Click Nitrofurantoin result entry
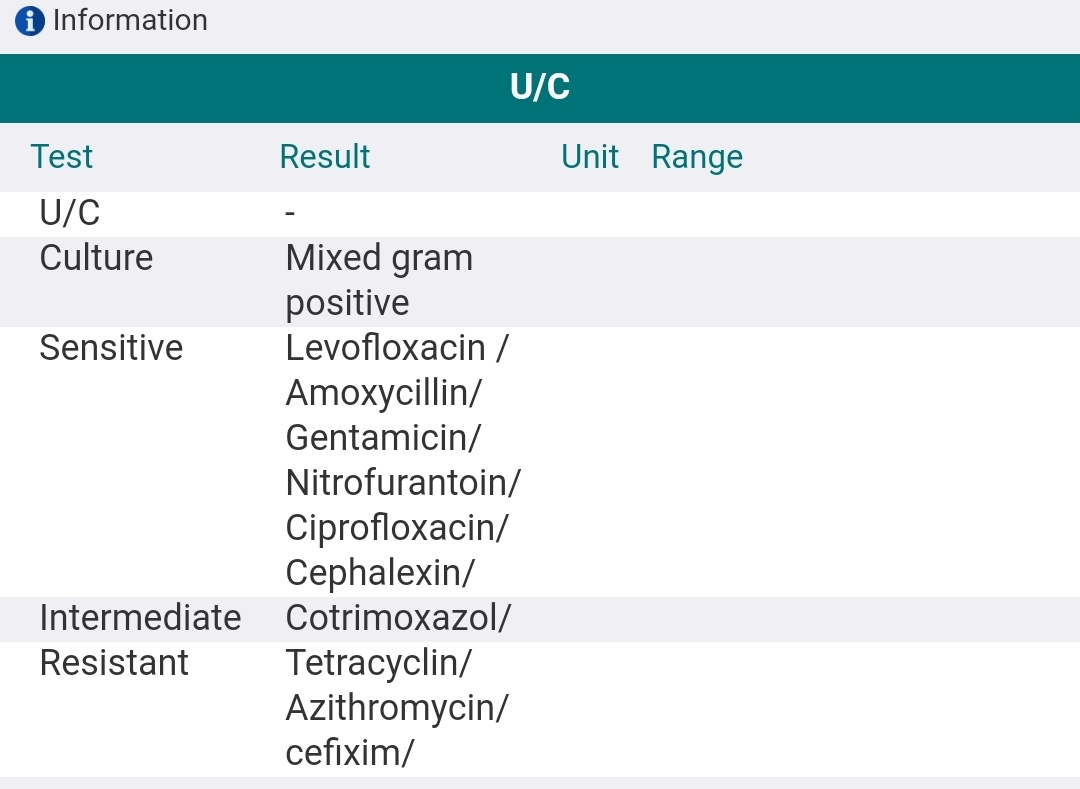 coord(402,483)
